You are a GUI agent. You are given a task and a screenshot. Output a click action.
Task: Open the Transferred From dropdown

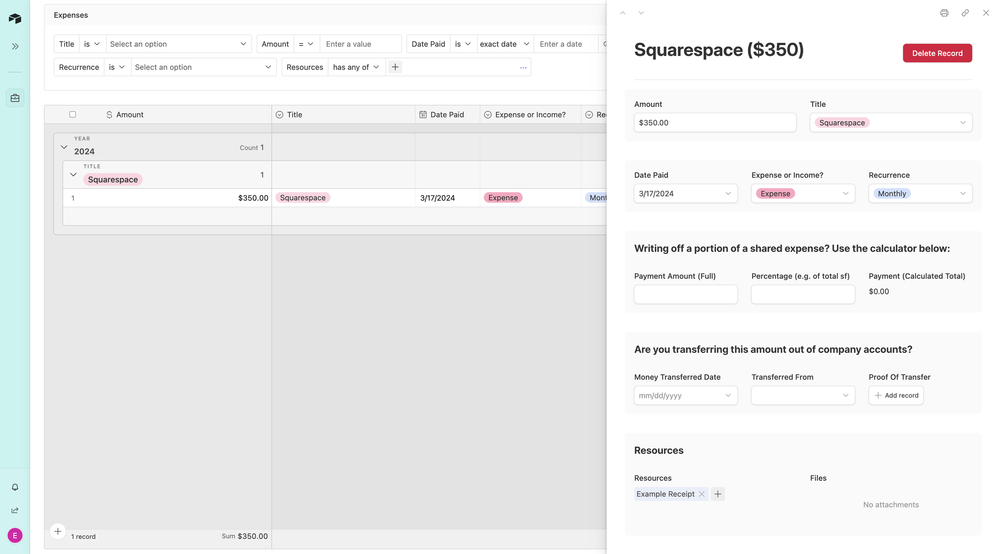[803, 395]
